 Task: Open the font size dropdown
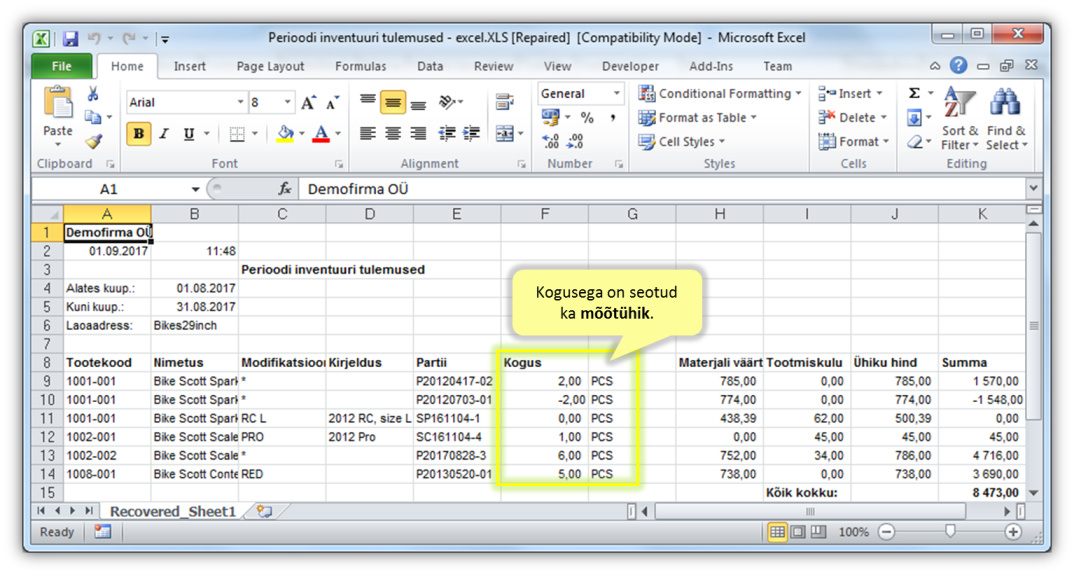click(x=288, y=103)
